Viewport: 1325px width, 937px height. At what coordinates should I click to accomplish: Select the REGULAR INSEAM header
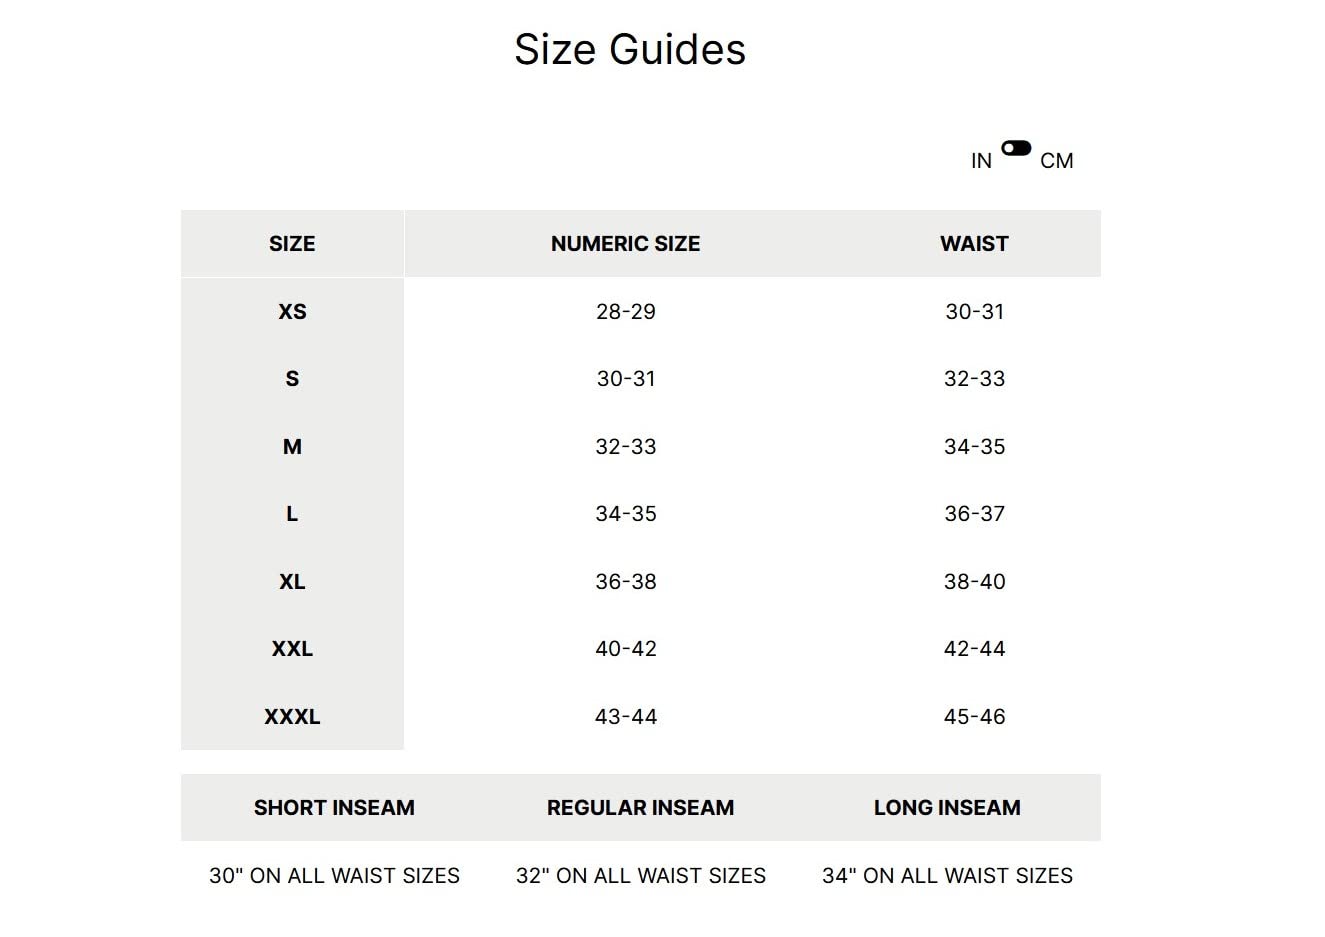[640, 808]
